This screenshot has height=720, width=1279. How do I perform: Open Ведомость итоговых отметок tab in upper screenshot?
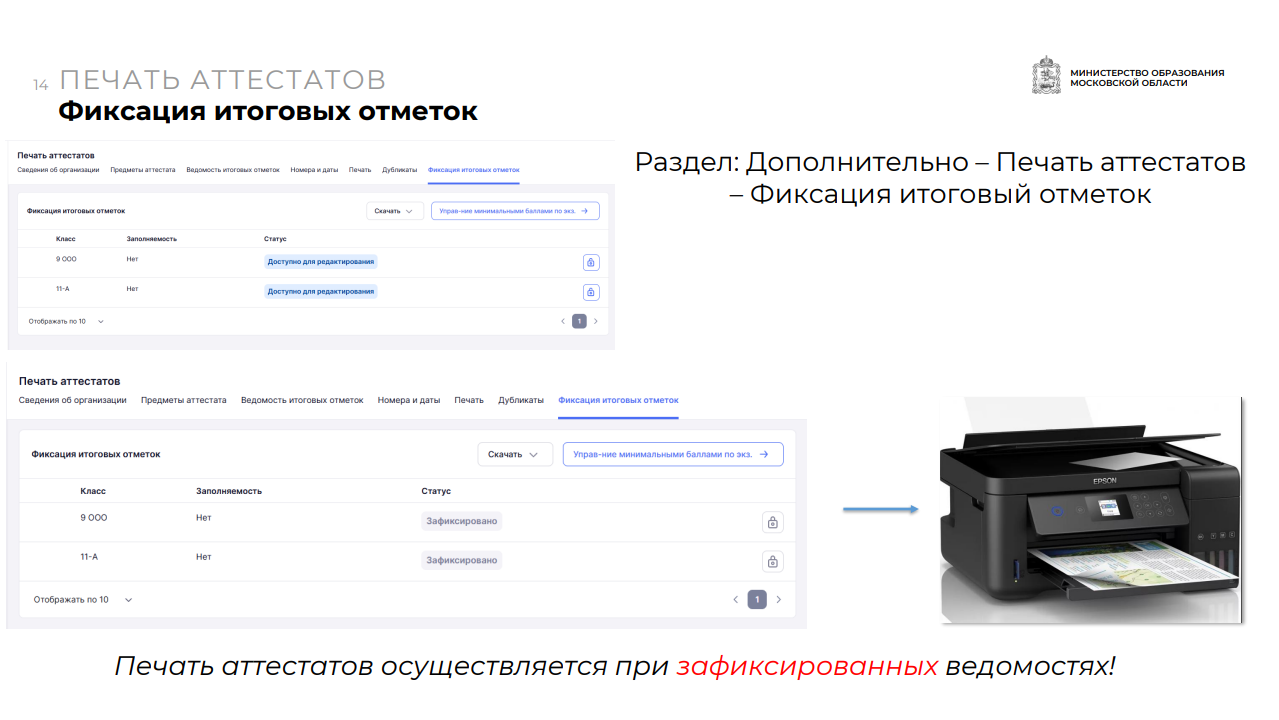point(233,170)
